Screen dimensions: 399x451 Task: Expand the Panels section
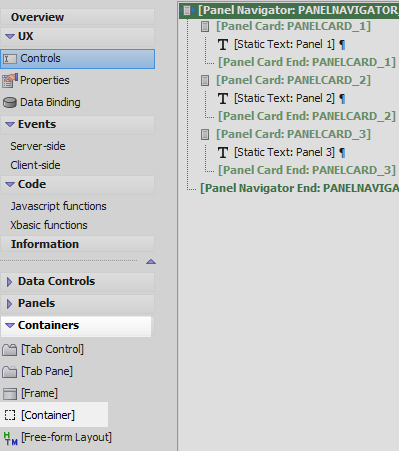point(9,304)
